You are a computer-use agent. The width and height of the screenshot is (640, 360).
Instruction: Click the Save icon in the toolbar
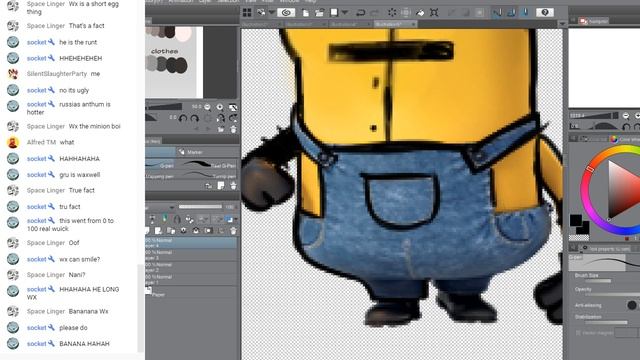tap(334, 13)
